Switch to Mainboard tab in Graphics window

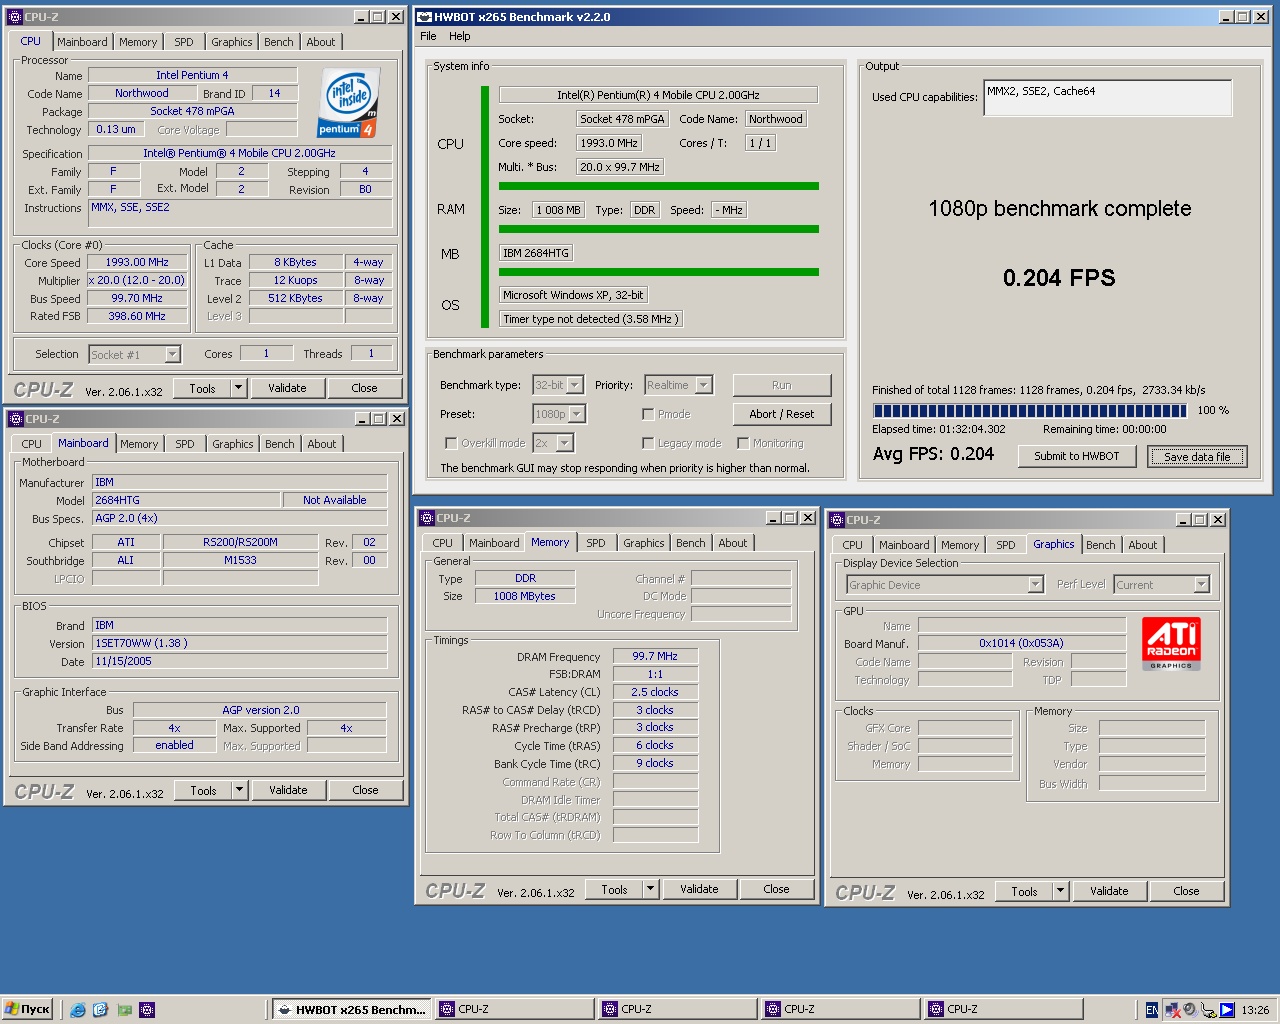[x=904, y=545]
